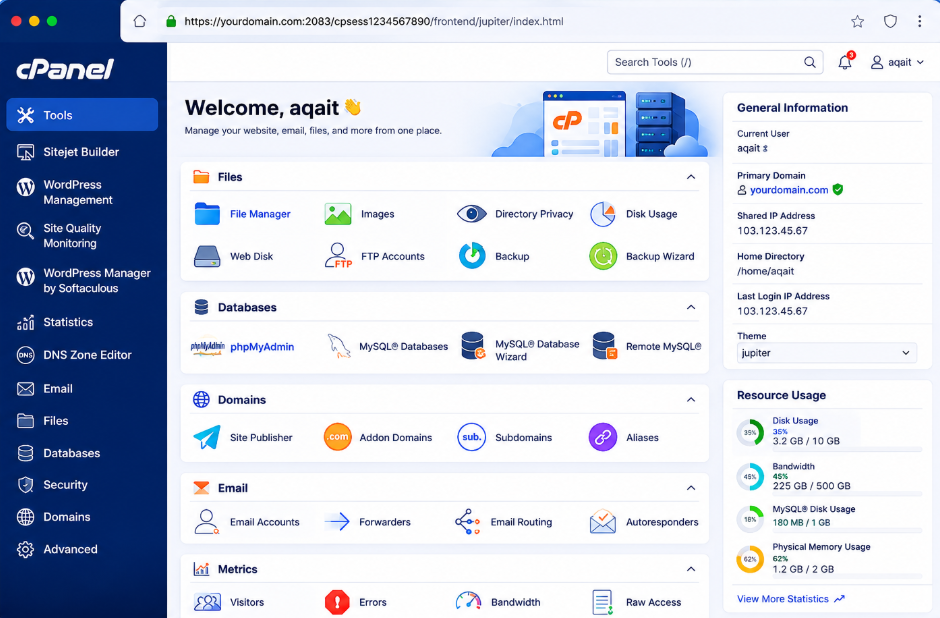Open the MySQL Databases dolphin icon
This screenshot has width=940, height=618.
coord(339,346)
